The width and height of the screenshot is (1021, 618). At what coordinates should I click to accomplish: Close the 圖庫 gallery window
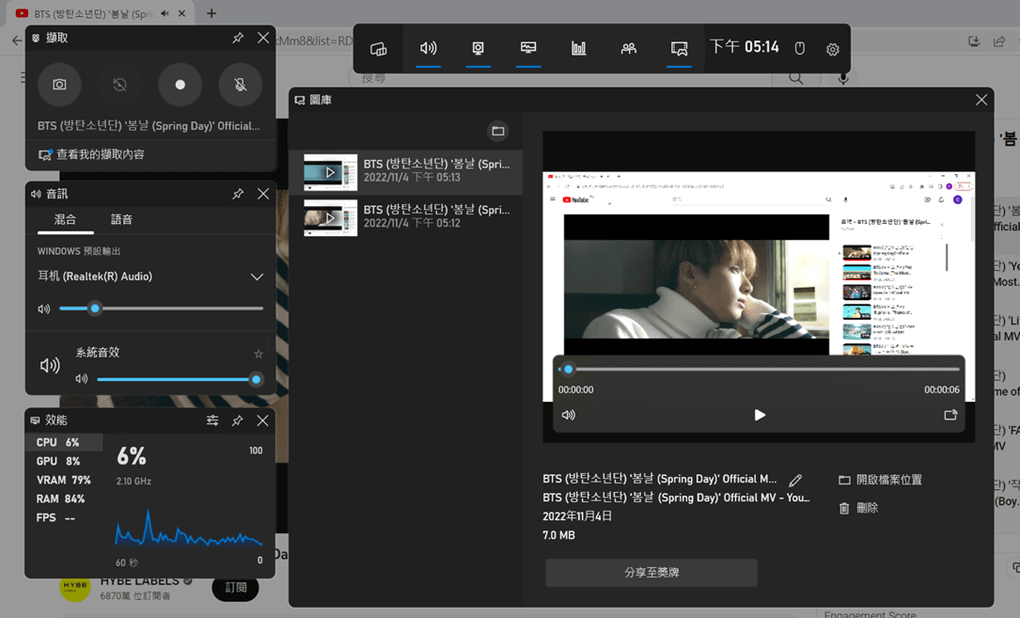click(x=981, y=100)
